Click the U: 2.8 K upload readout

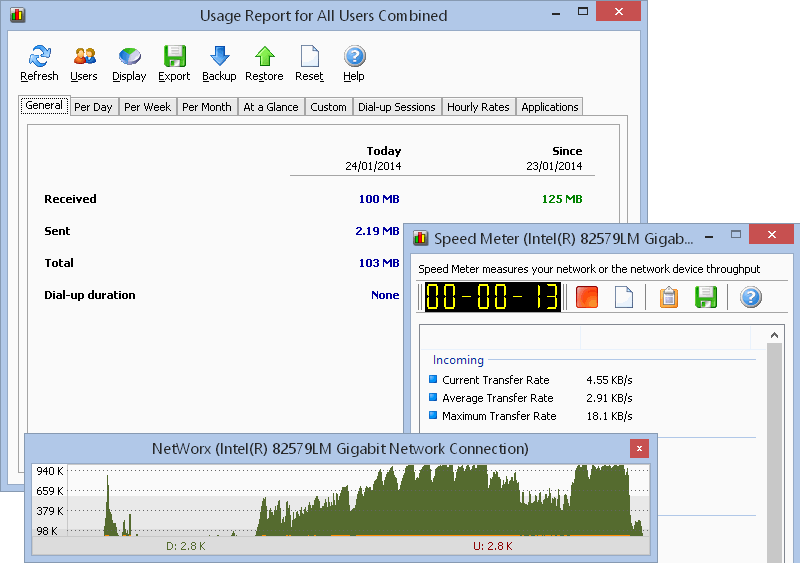(x=493, y=546)
